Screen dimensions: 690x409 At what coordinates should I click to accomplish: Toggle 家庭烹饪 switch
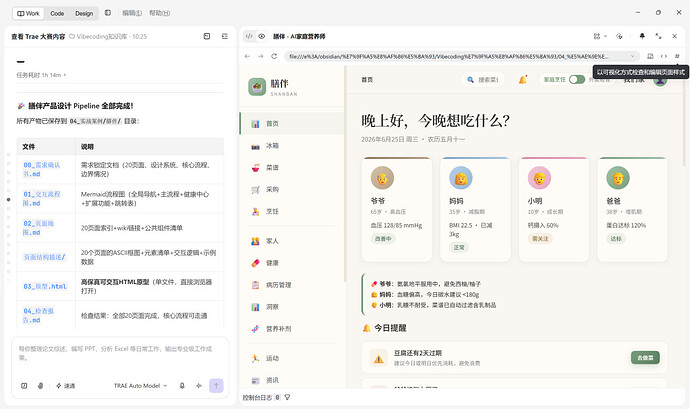[576, 80]
